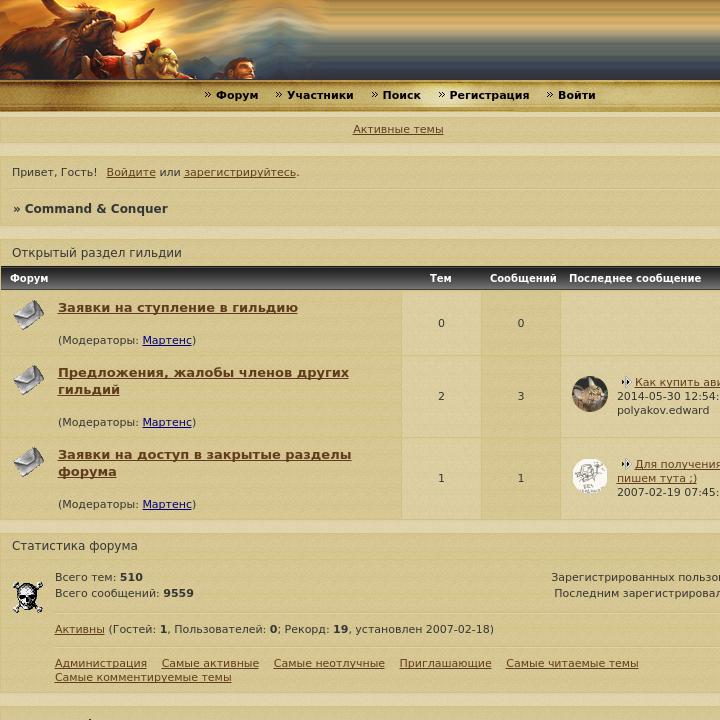Open moderator Мартенс under Заявки на доступ
Image resolution: width=720 pixels, height=720 pixels.
tap(167, 504)
